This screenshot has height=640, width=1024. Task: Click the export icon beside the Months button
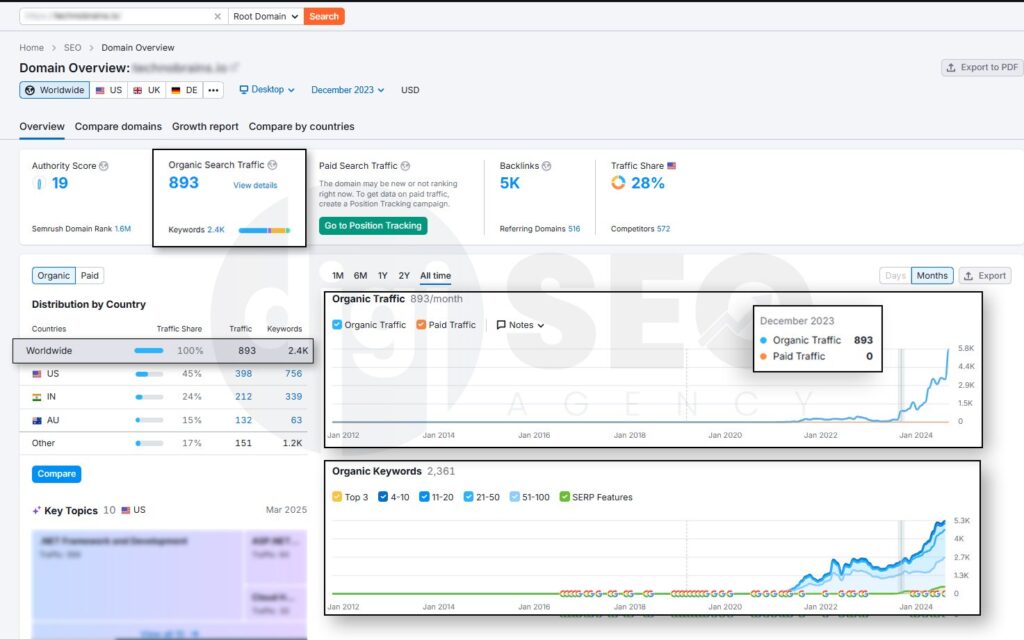968,276
